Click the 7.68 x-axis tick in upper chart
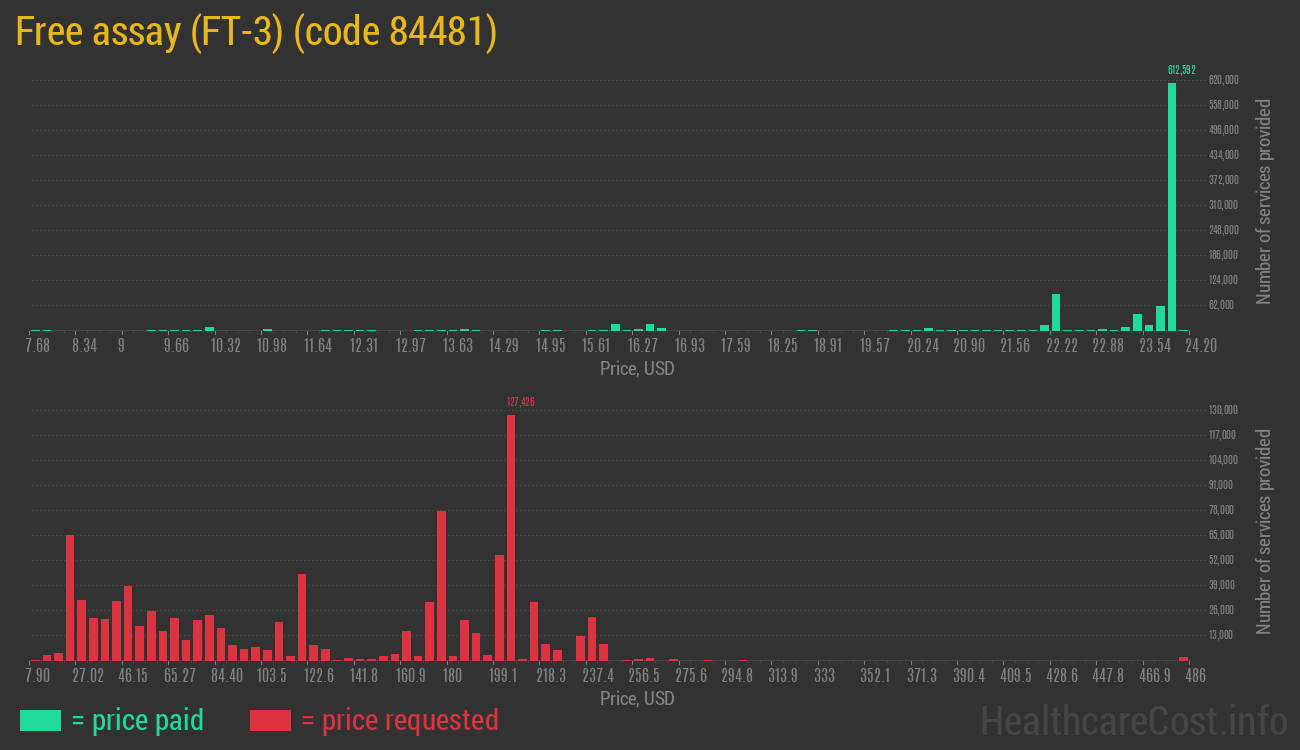 coord(37,346)
